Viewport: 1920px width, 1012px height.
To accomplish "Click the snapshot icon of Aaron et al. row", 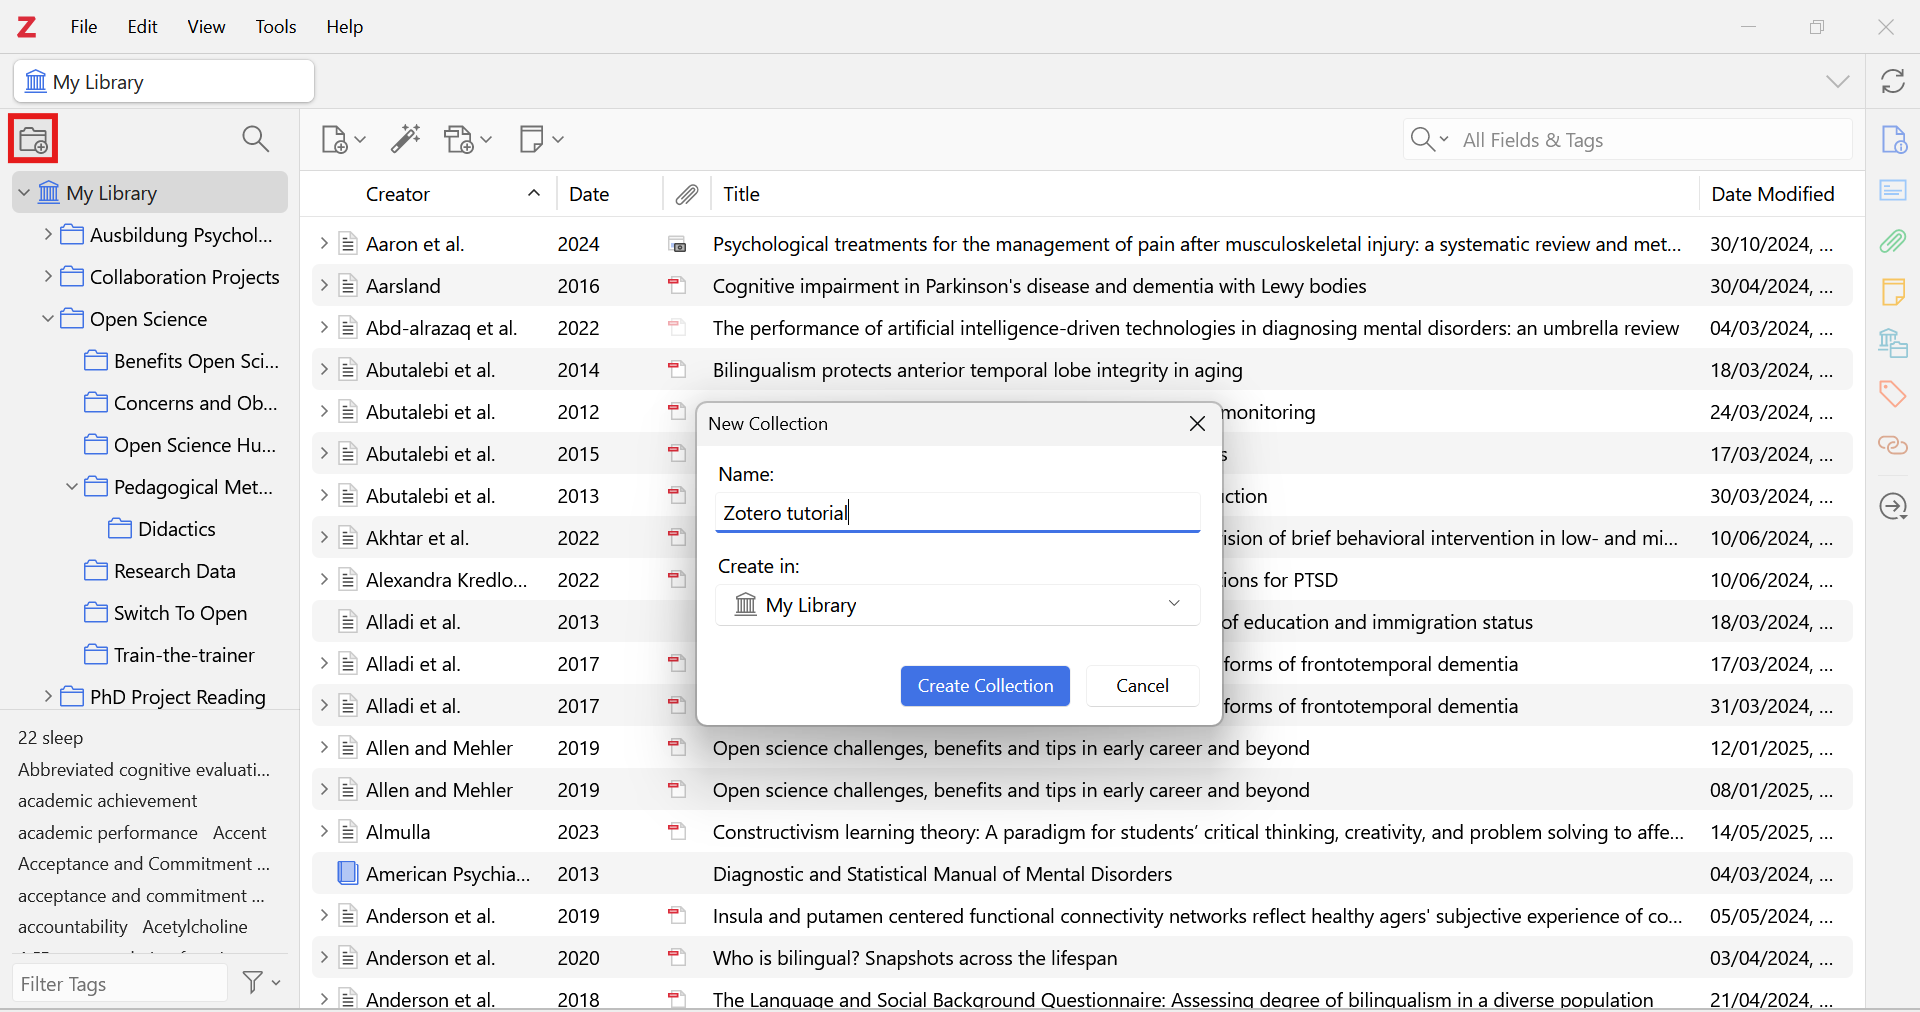I will pos(677,244).
